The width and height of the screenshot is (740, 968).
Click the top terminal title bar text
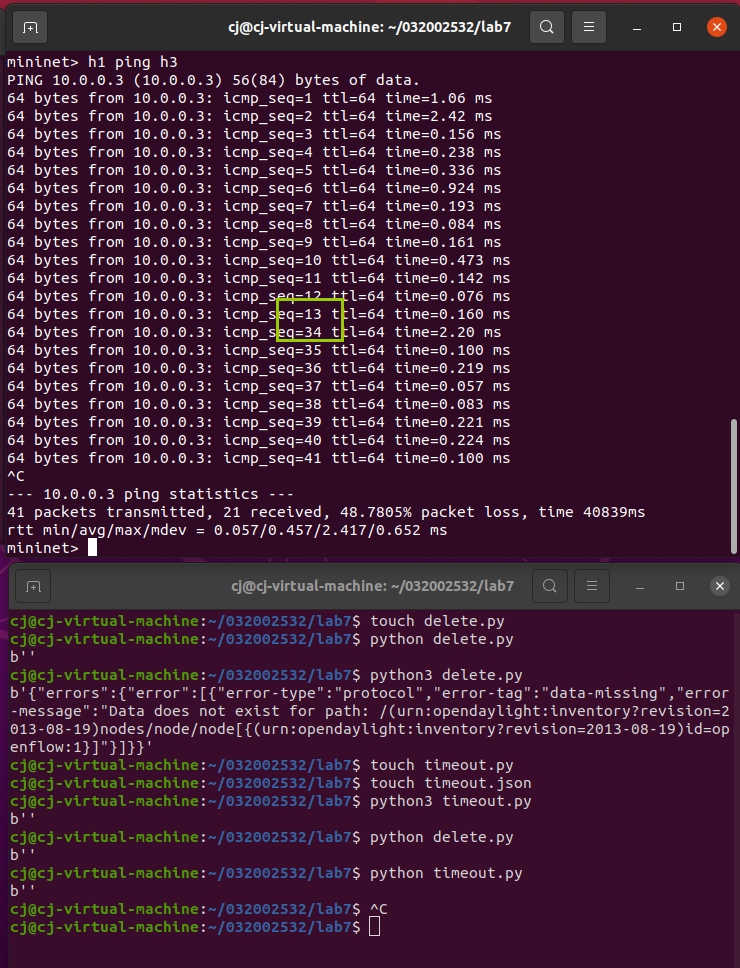370,27
